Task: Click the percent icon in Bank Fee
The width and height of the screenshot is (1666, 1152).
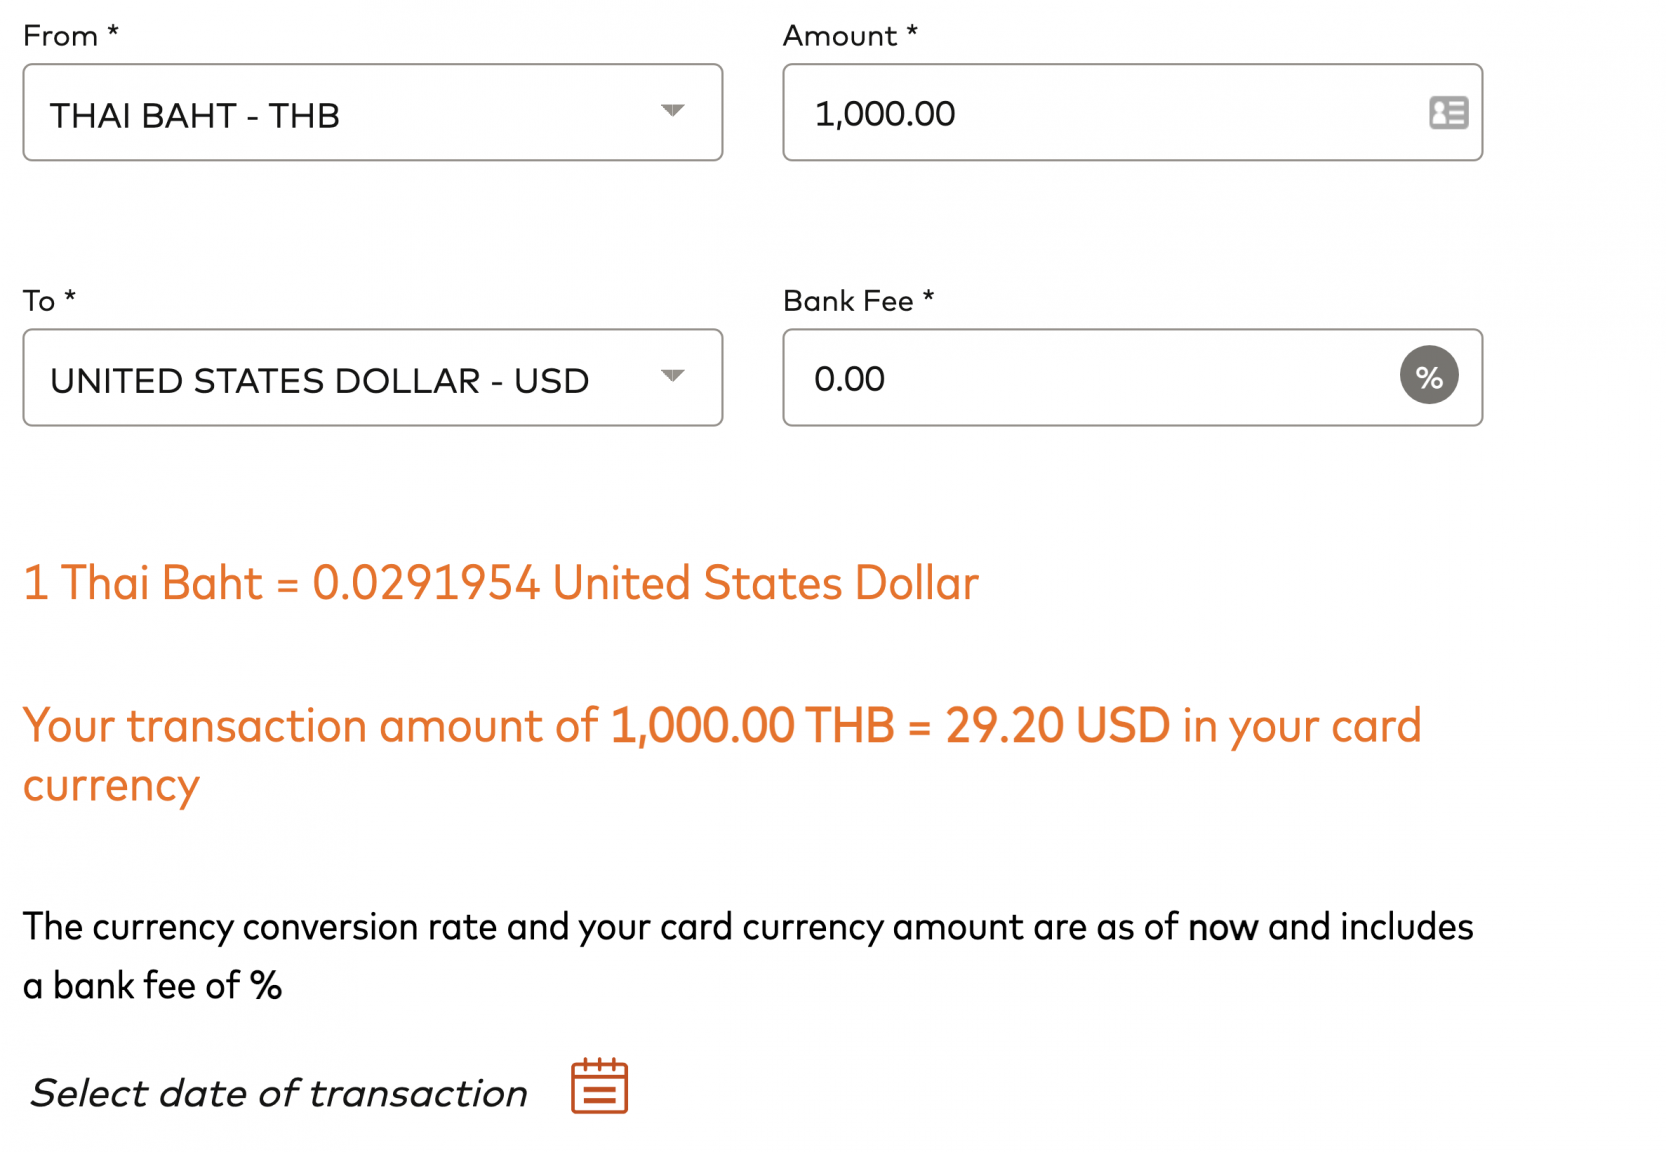Action: pos(1428,376)
